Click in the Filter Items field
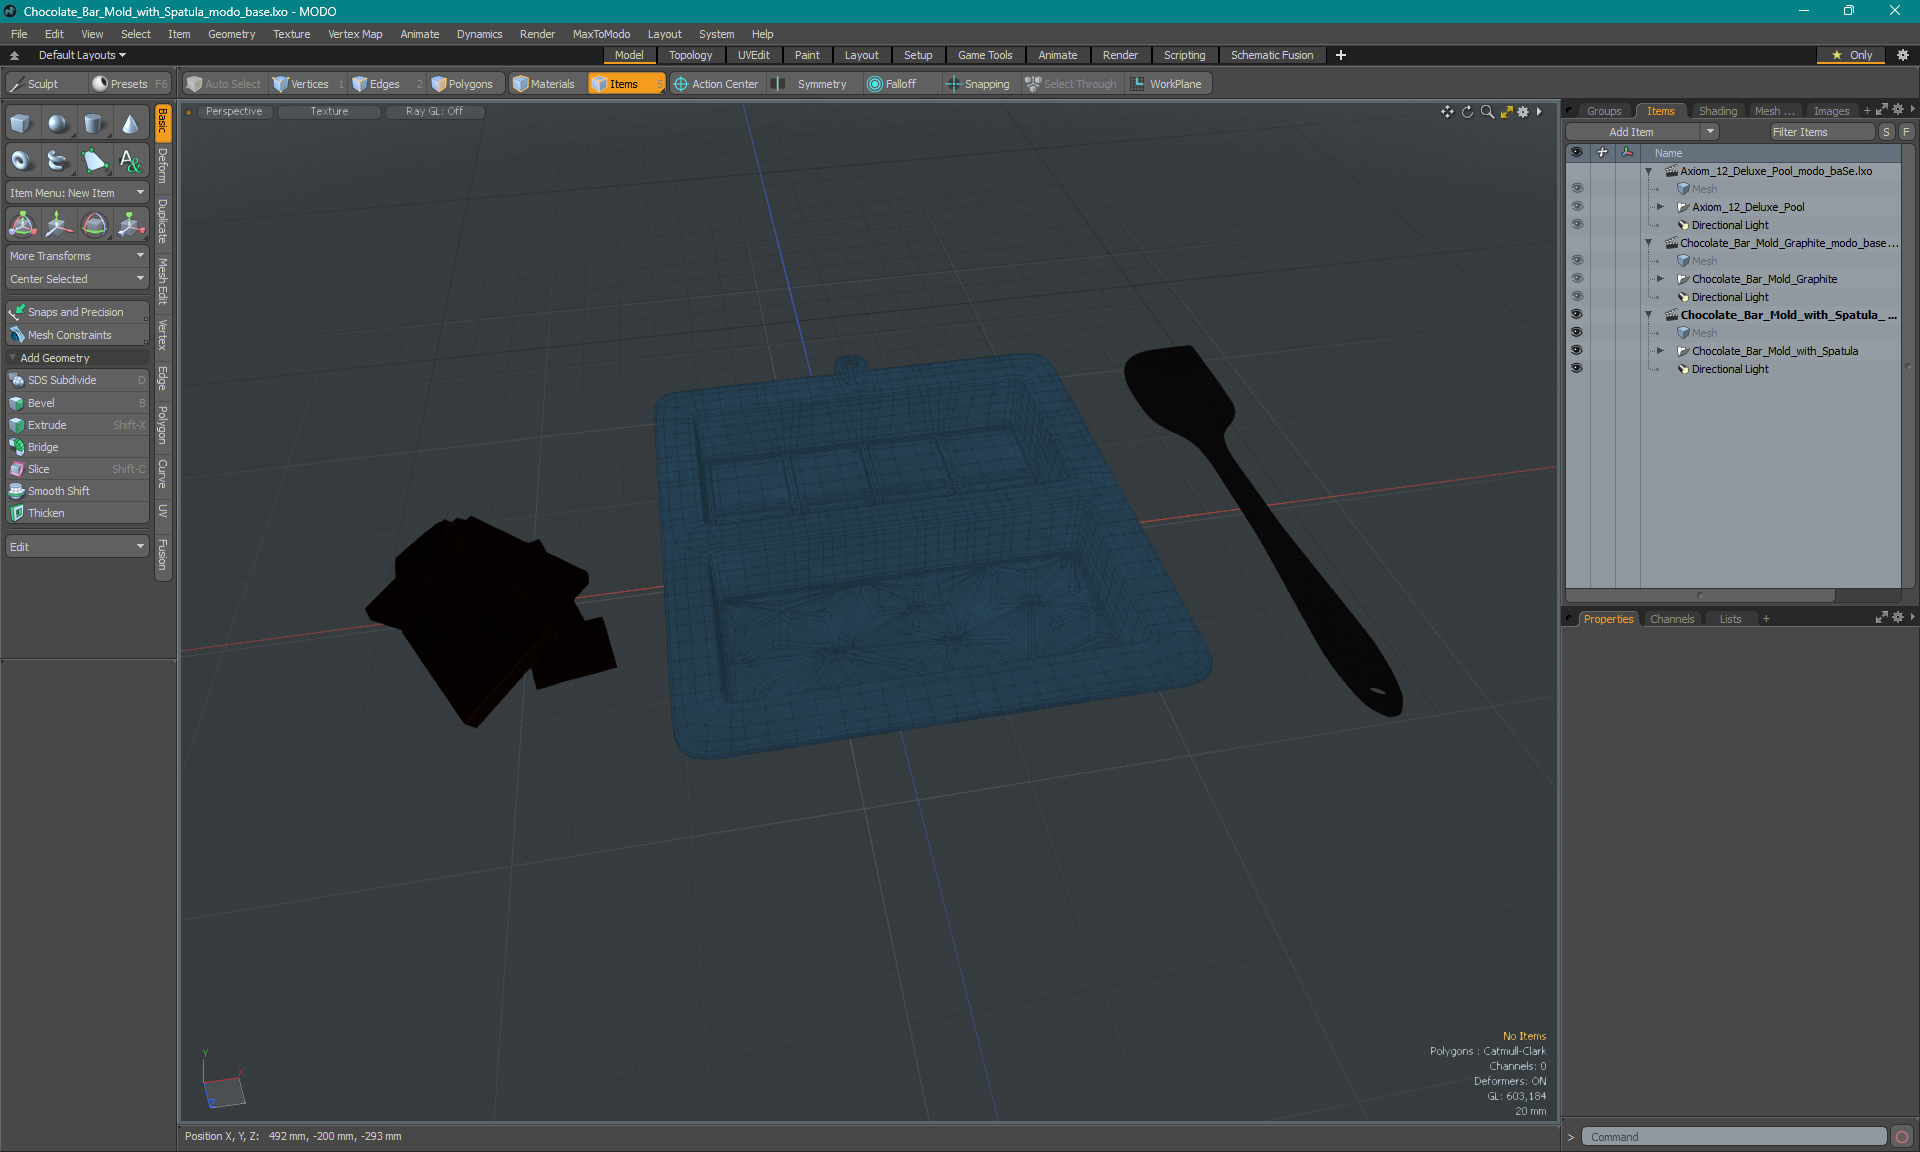The height and width of the screenshot is (1152, 1920). coord(1822,132)
